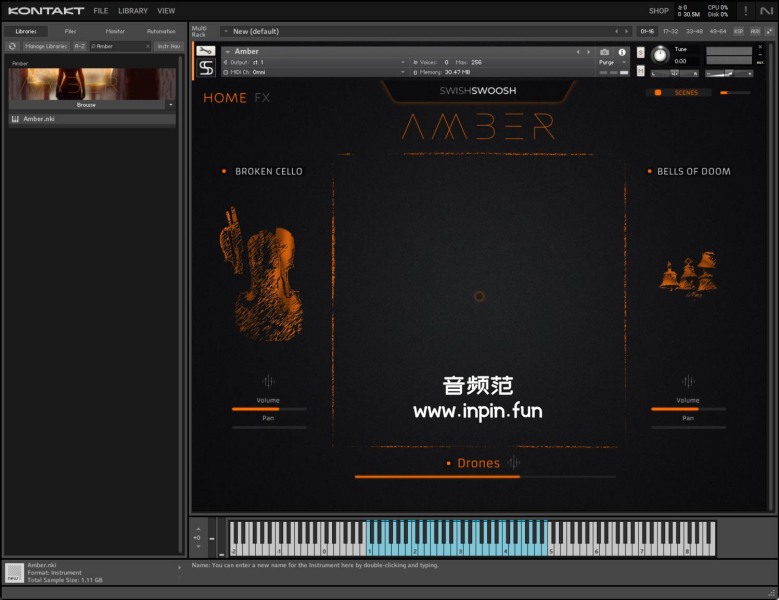Open the Purge dropdown menu
Image resolution: width=779 pixels, height=600 pixels.
pyautogui.click(x=613, y=63)
